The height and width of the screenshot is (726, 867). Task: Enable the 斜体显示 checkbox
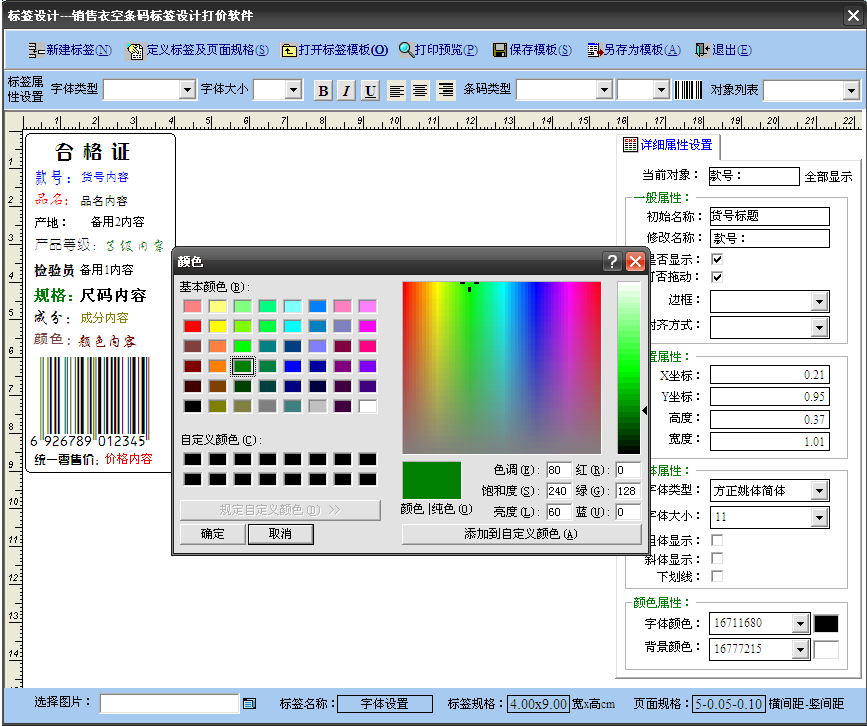tap(716, 558)
